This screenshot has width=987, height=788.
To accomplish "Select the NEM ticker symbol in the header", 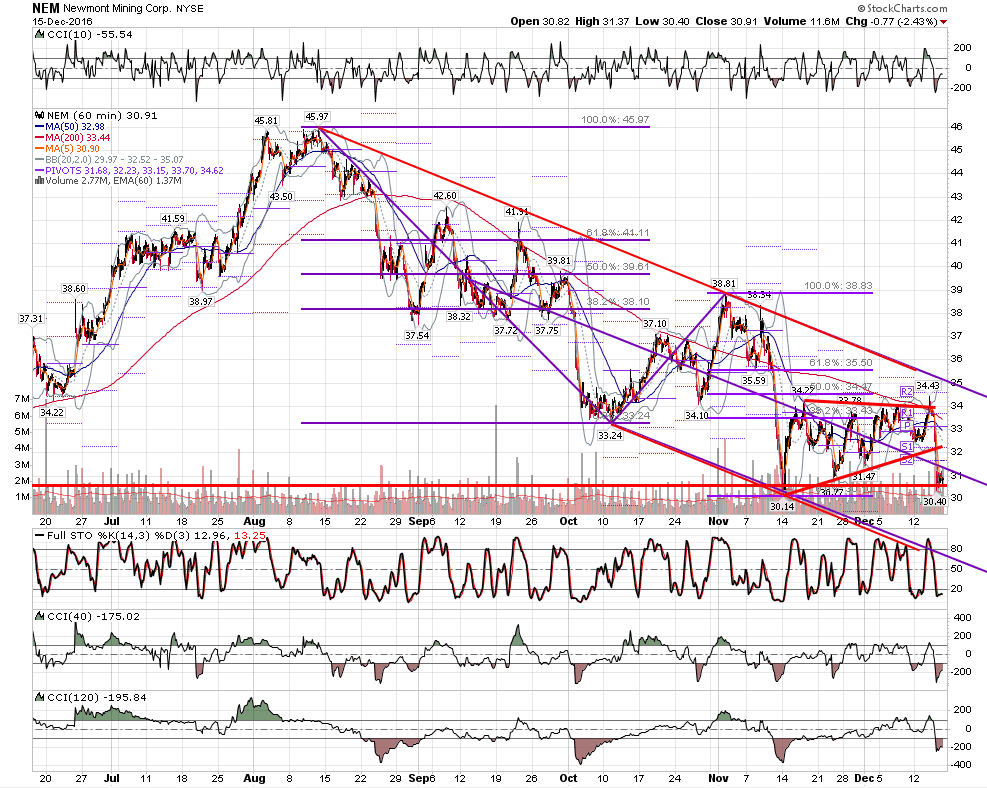I will click(46, 8).
